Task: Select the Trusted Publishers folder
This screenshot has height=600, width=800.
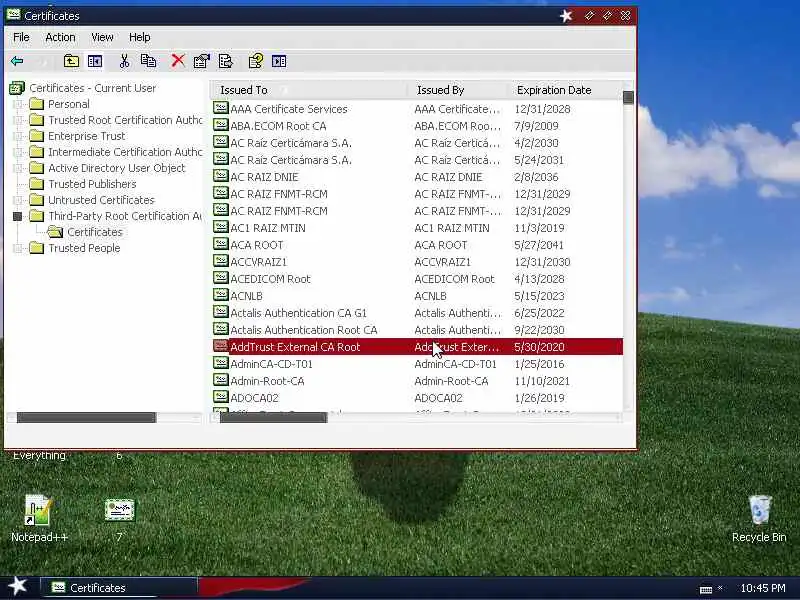Action: pos(92,184)
